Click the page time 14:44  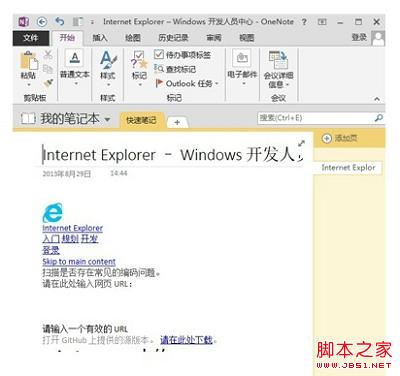click(x=119, y=173)
